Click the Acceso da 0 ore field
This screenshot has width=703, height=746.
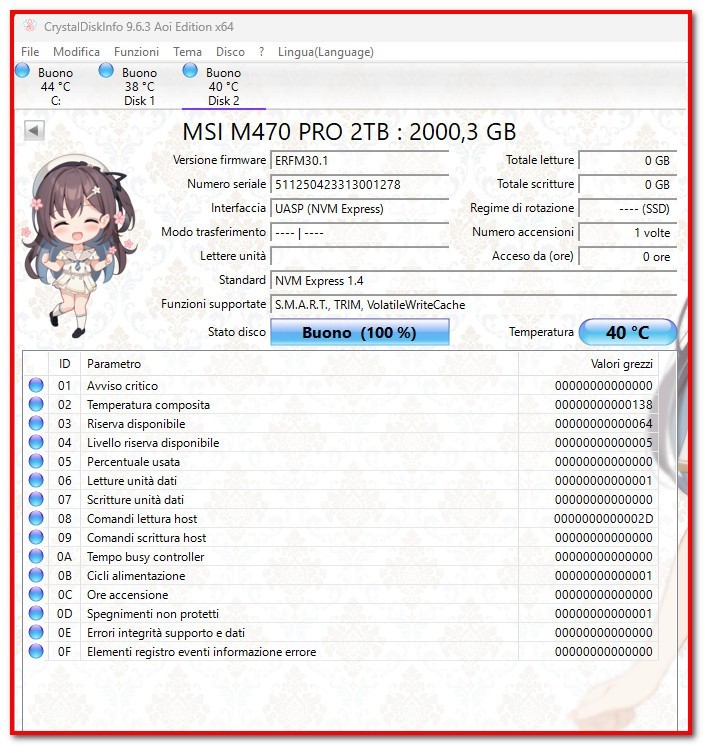(627, 256)
